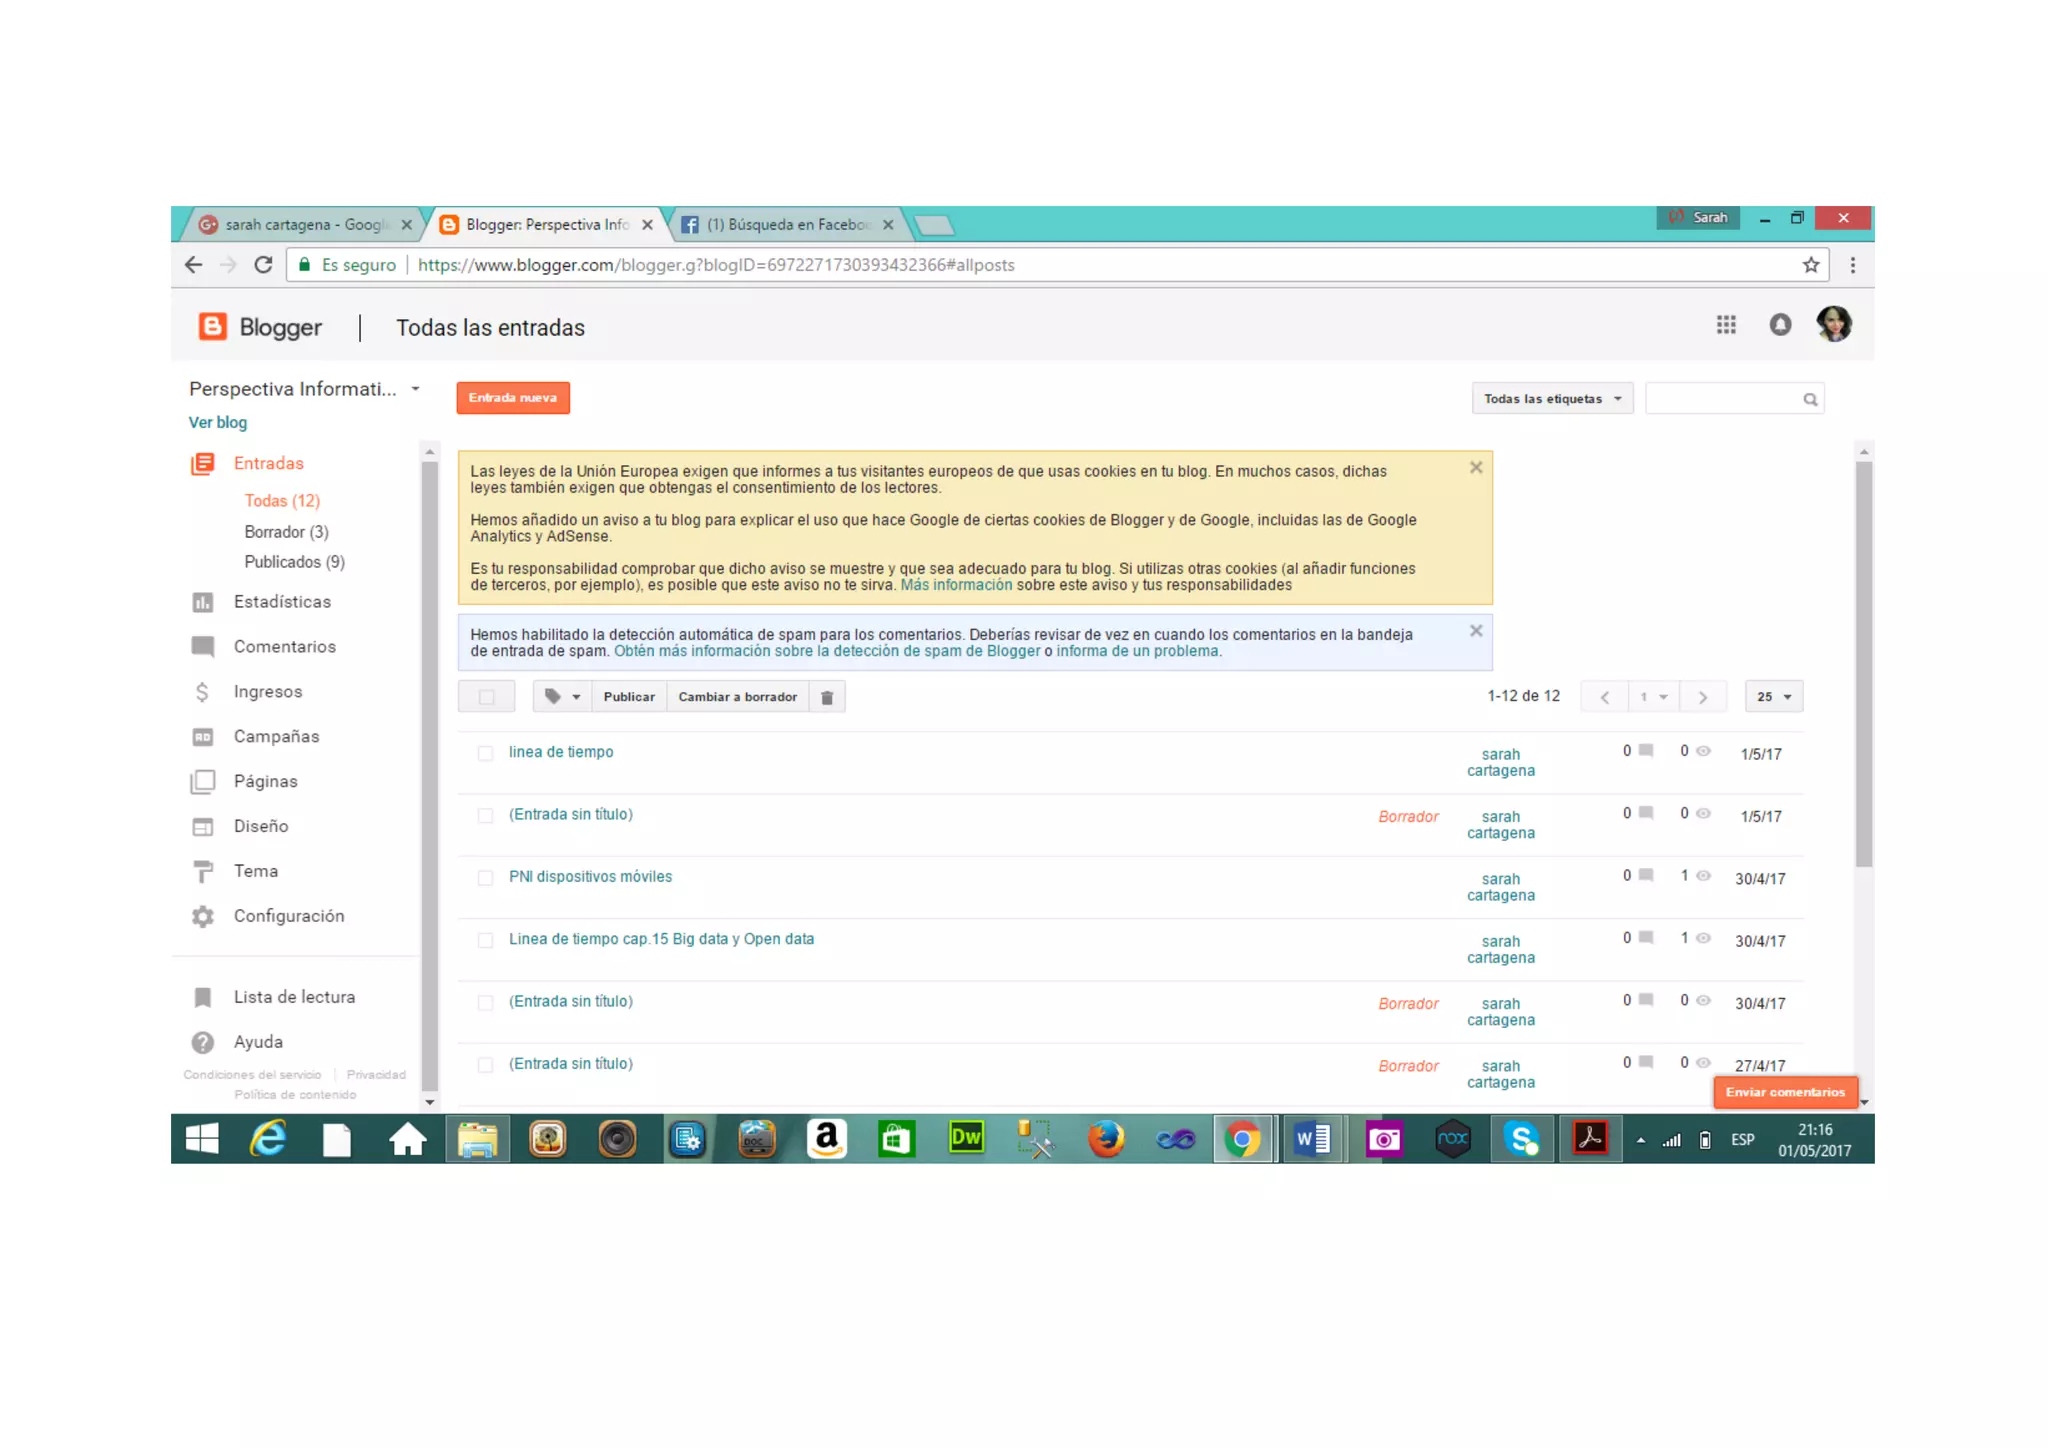The height and width of the screenshot is (1448, 2048).
Task: Toggle the select-all posts checkbox
Action: point(487,697)
